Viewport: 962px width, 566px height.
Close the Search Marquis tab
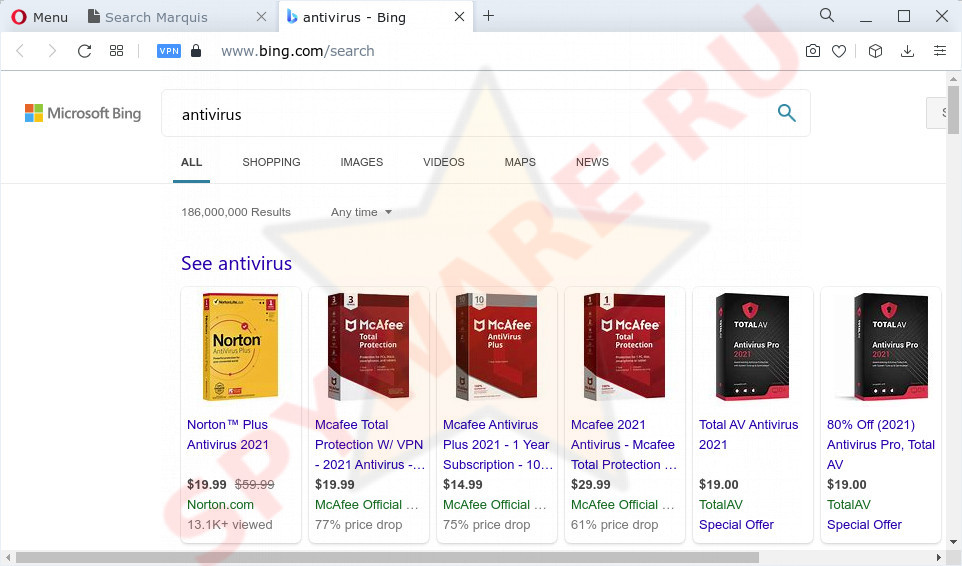(x=261, y=17)
